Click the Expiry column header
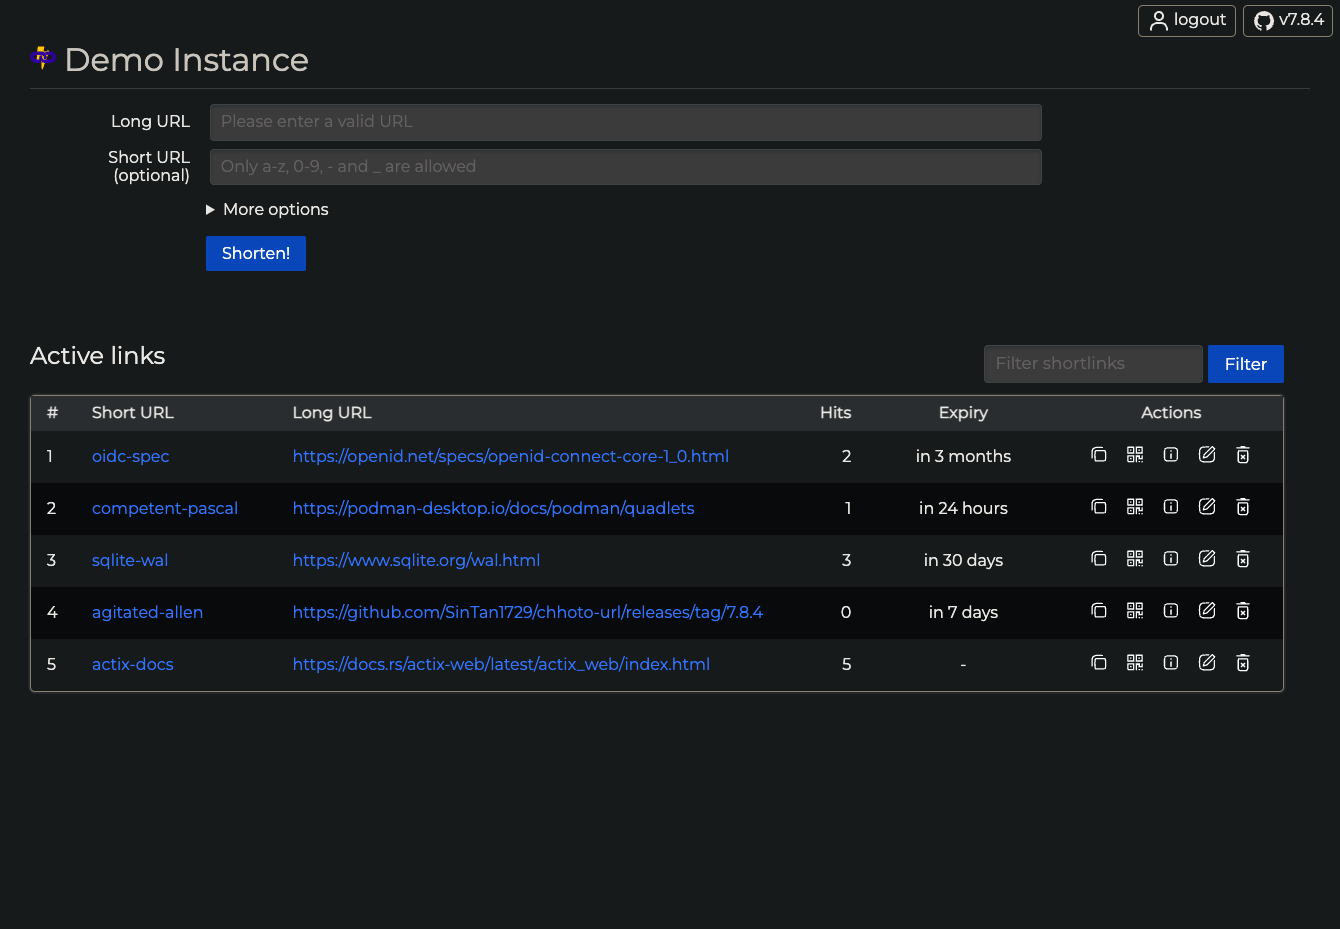The width and height of the screenshot is (1340, 929). (963, 413)
